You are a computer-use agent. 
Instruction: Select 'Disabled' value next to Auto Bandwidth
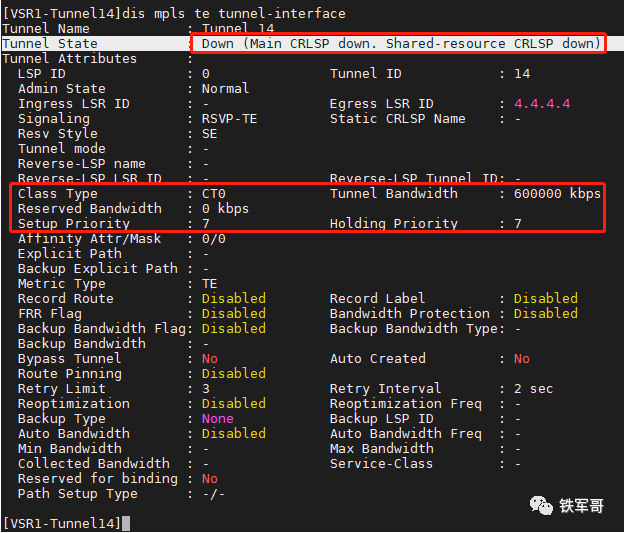pyautogui.click(x=234, y=434)
